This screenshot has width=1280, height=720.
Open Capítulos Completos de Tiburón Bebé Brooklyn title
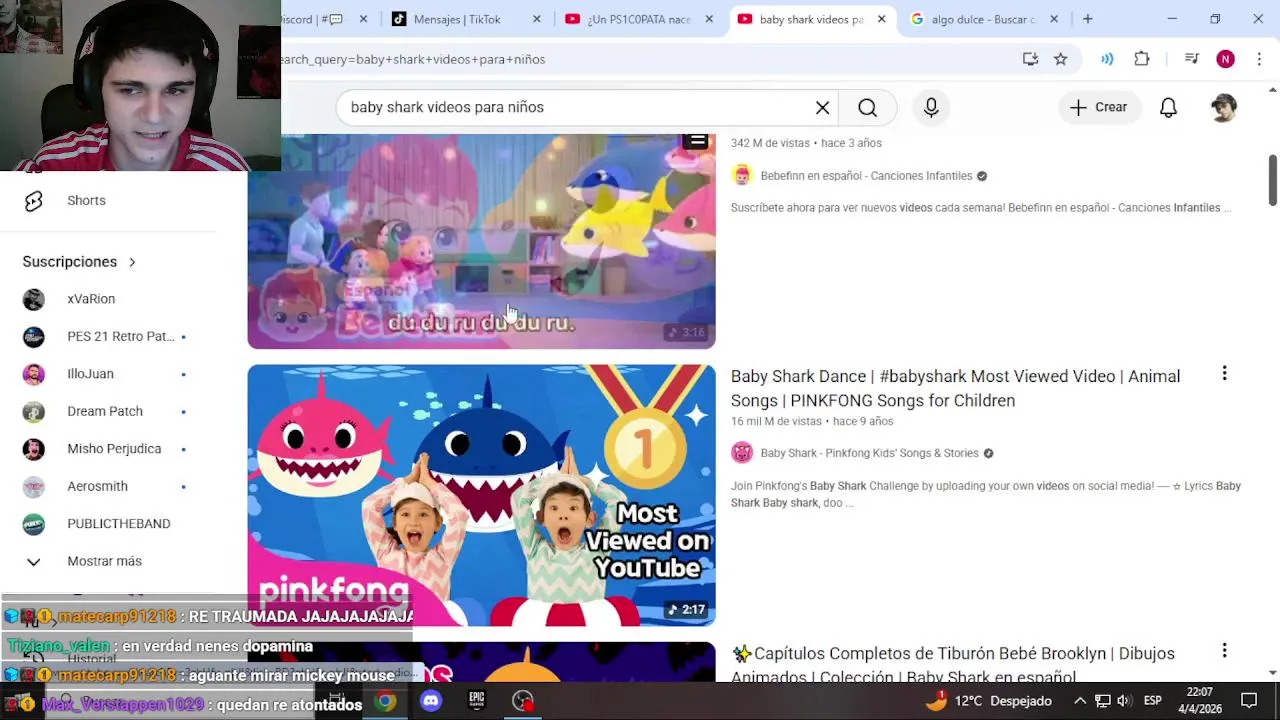pyautogui.click(x=953, y=665)
